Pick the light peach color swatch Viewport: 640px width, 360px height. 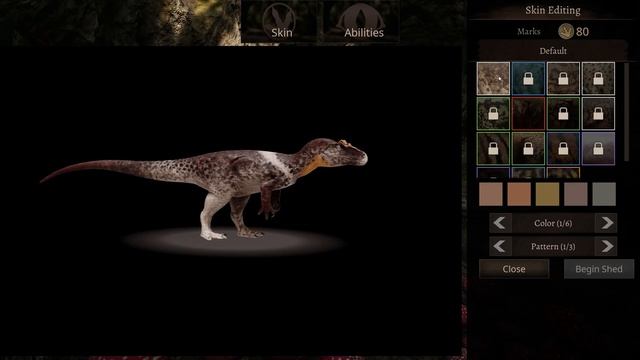(491, 194)
